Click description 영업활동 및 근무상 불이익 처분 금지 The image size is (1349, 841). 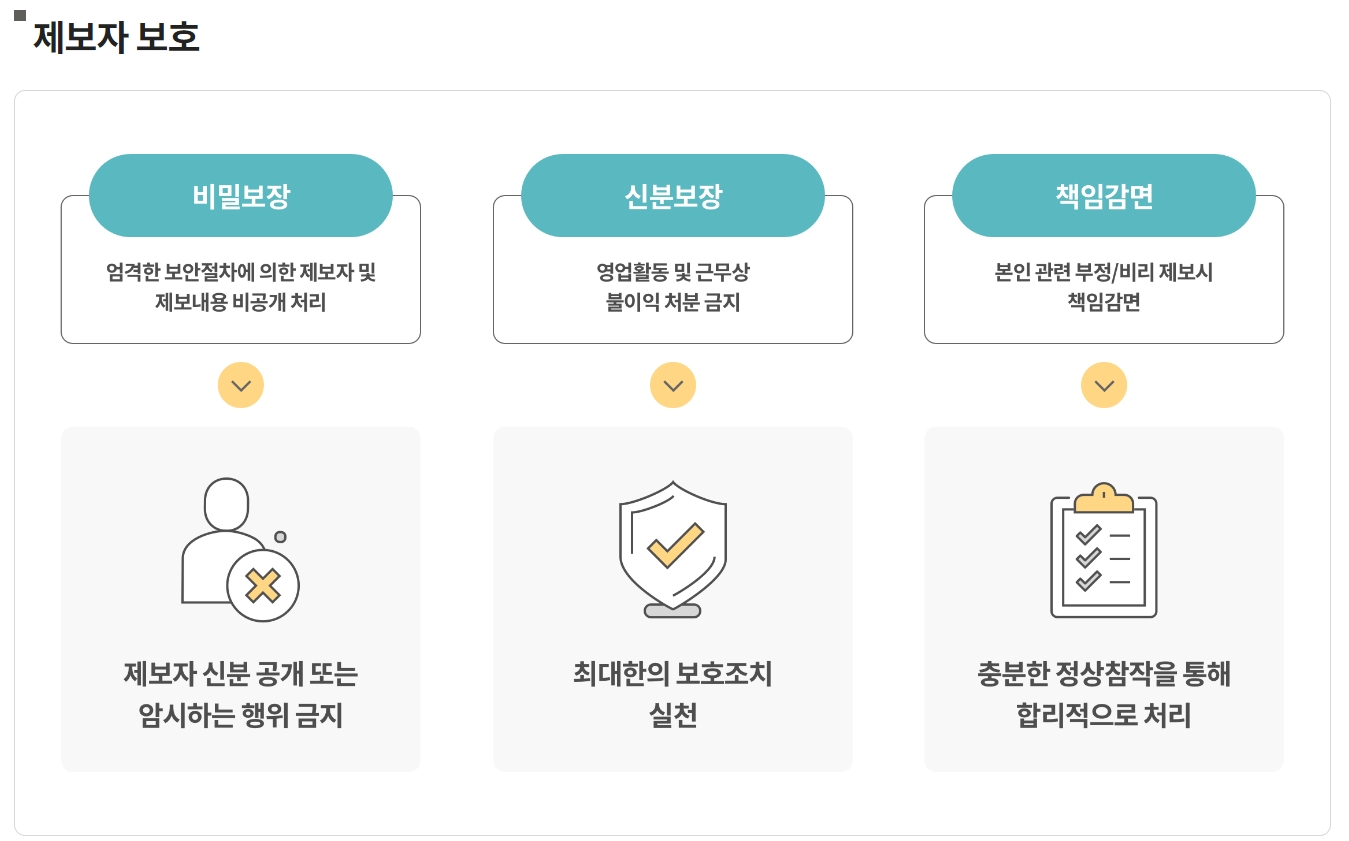click(x=673, y=287)
